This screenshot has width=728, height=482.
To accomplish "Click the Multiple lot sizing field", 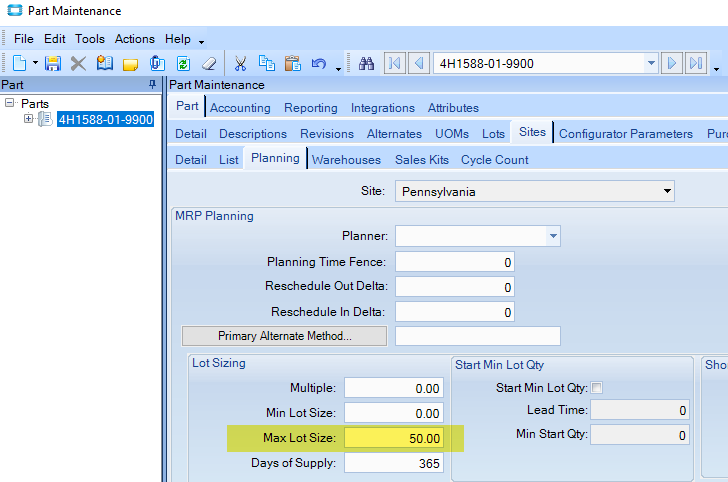I will [394, 388].
